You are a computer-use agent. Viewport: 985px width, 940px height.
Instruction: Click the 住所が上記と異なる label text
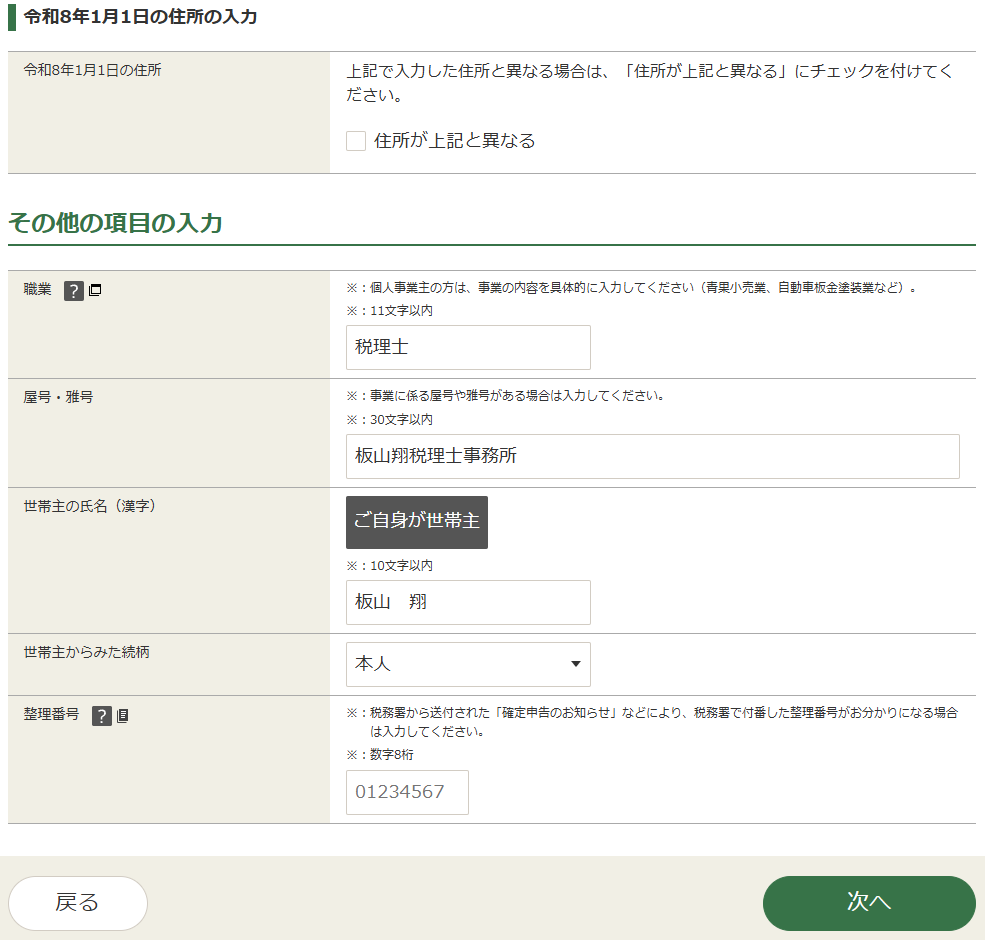pos(454,141)
